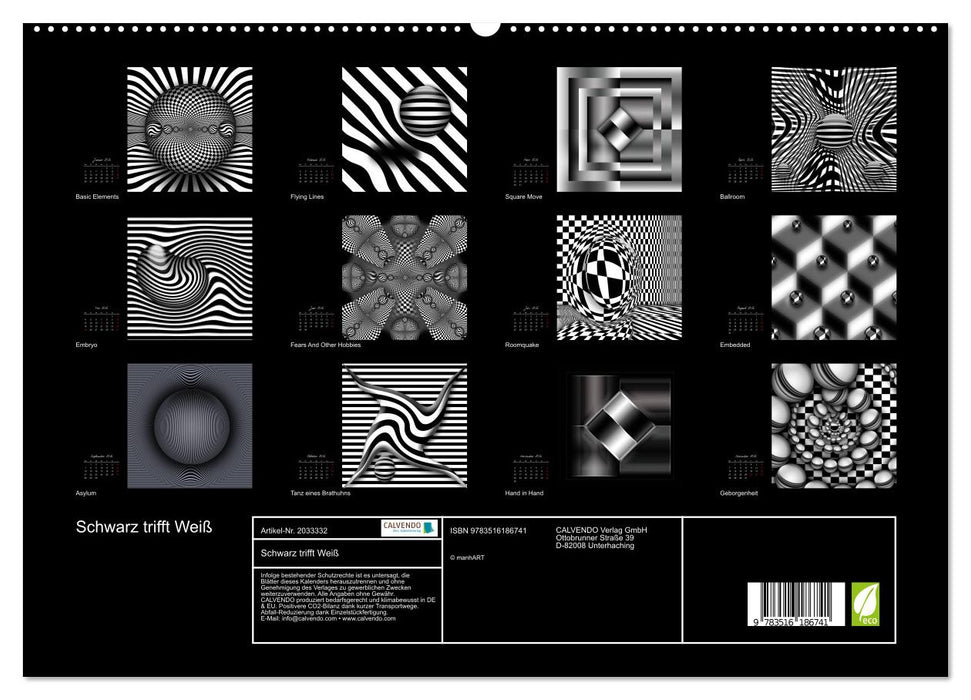Open the Asylum grey sphere image
This screenshot has height=700, width=971.
pos(189,425)
